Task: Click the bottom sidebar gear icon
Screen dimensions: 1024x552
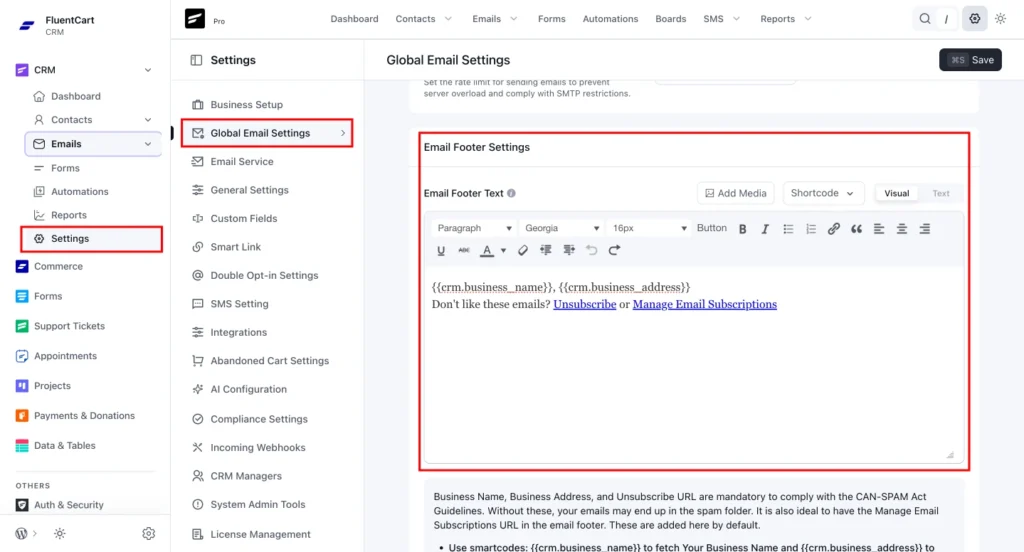Action: coord(148,534)
